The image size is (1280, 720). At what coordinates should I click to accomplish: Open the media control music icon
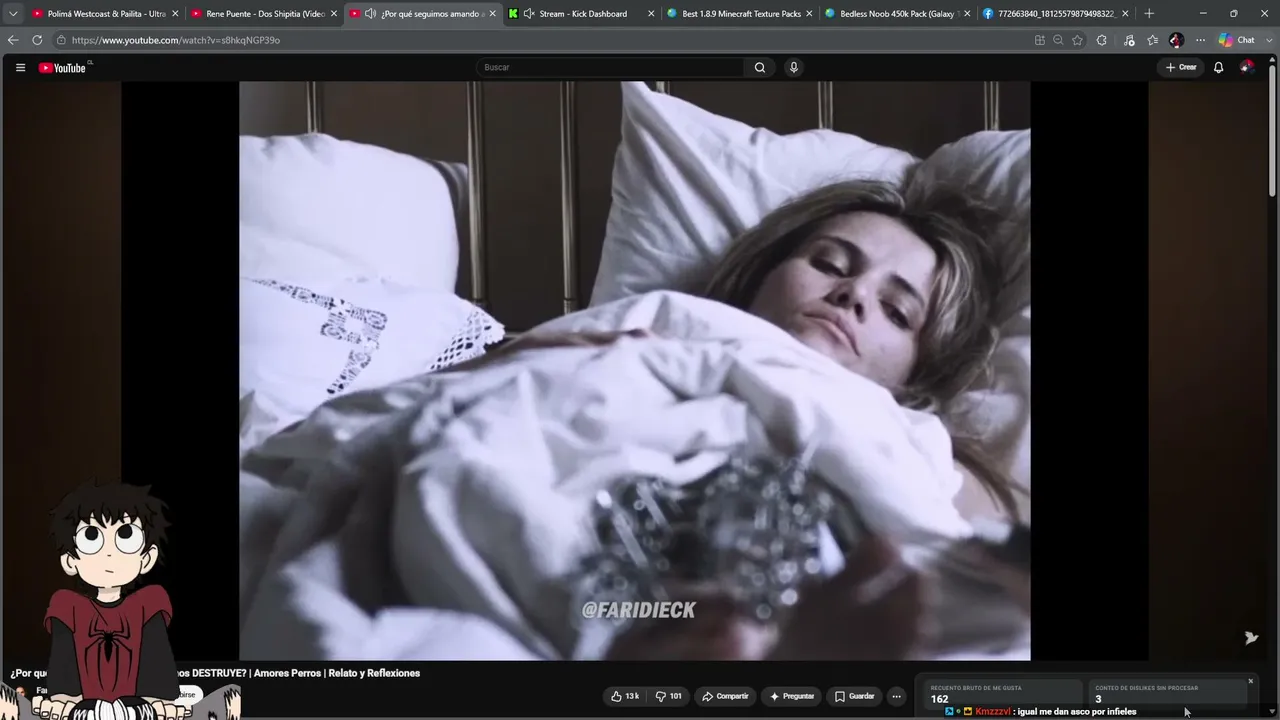click(x=1129, y=40)
